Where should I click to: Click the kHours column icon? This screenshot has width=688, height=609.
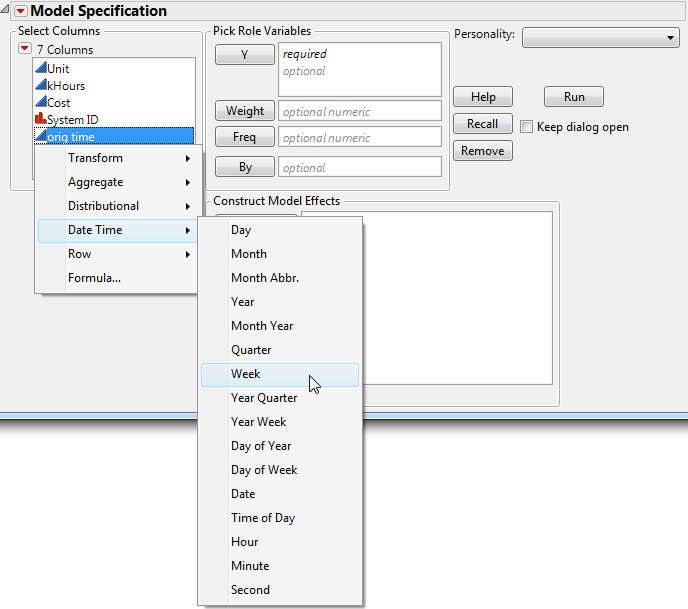40,85
